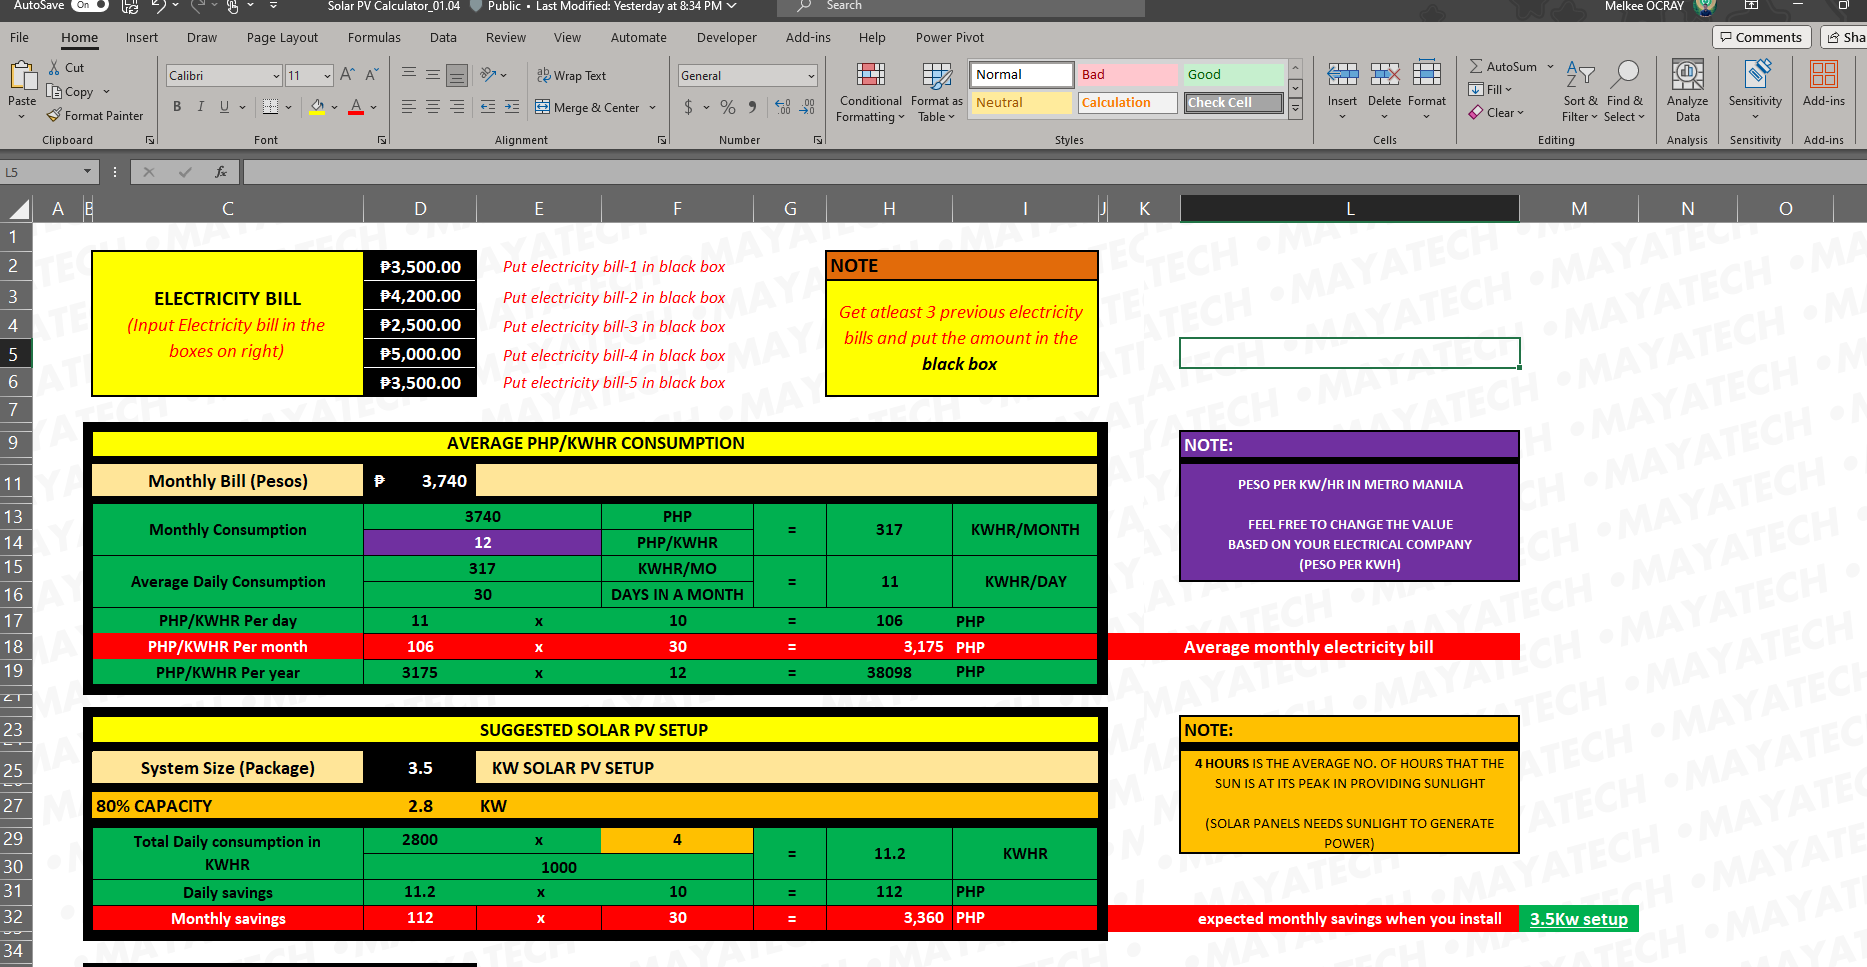Open the Comments pane
Image resolution: width=1867 pixels, height=967 pixels.
(x=1761, y=37)
